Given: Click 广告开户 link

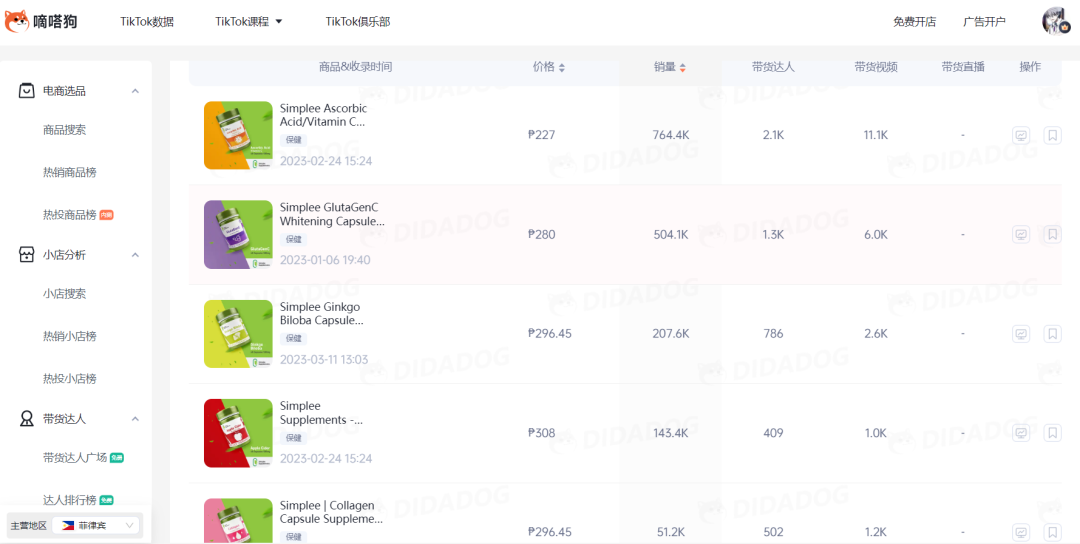Looking at the screenshot, I should point(984,21).
